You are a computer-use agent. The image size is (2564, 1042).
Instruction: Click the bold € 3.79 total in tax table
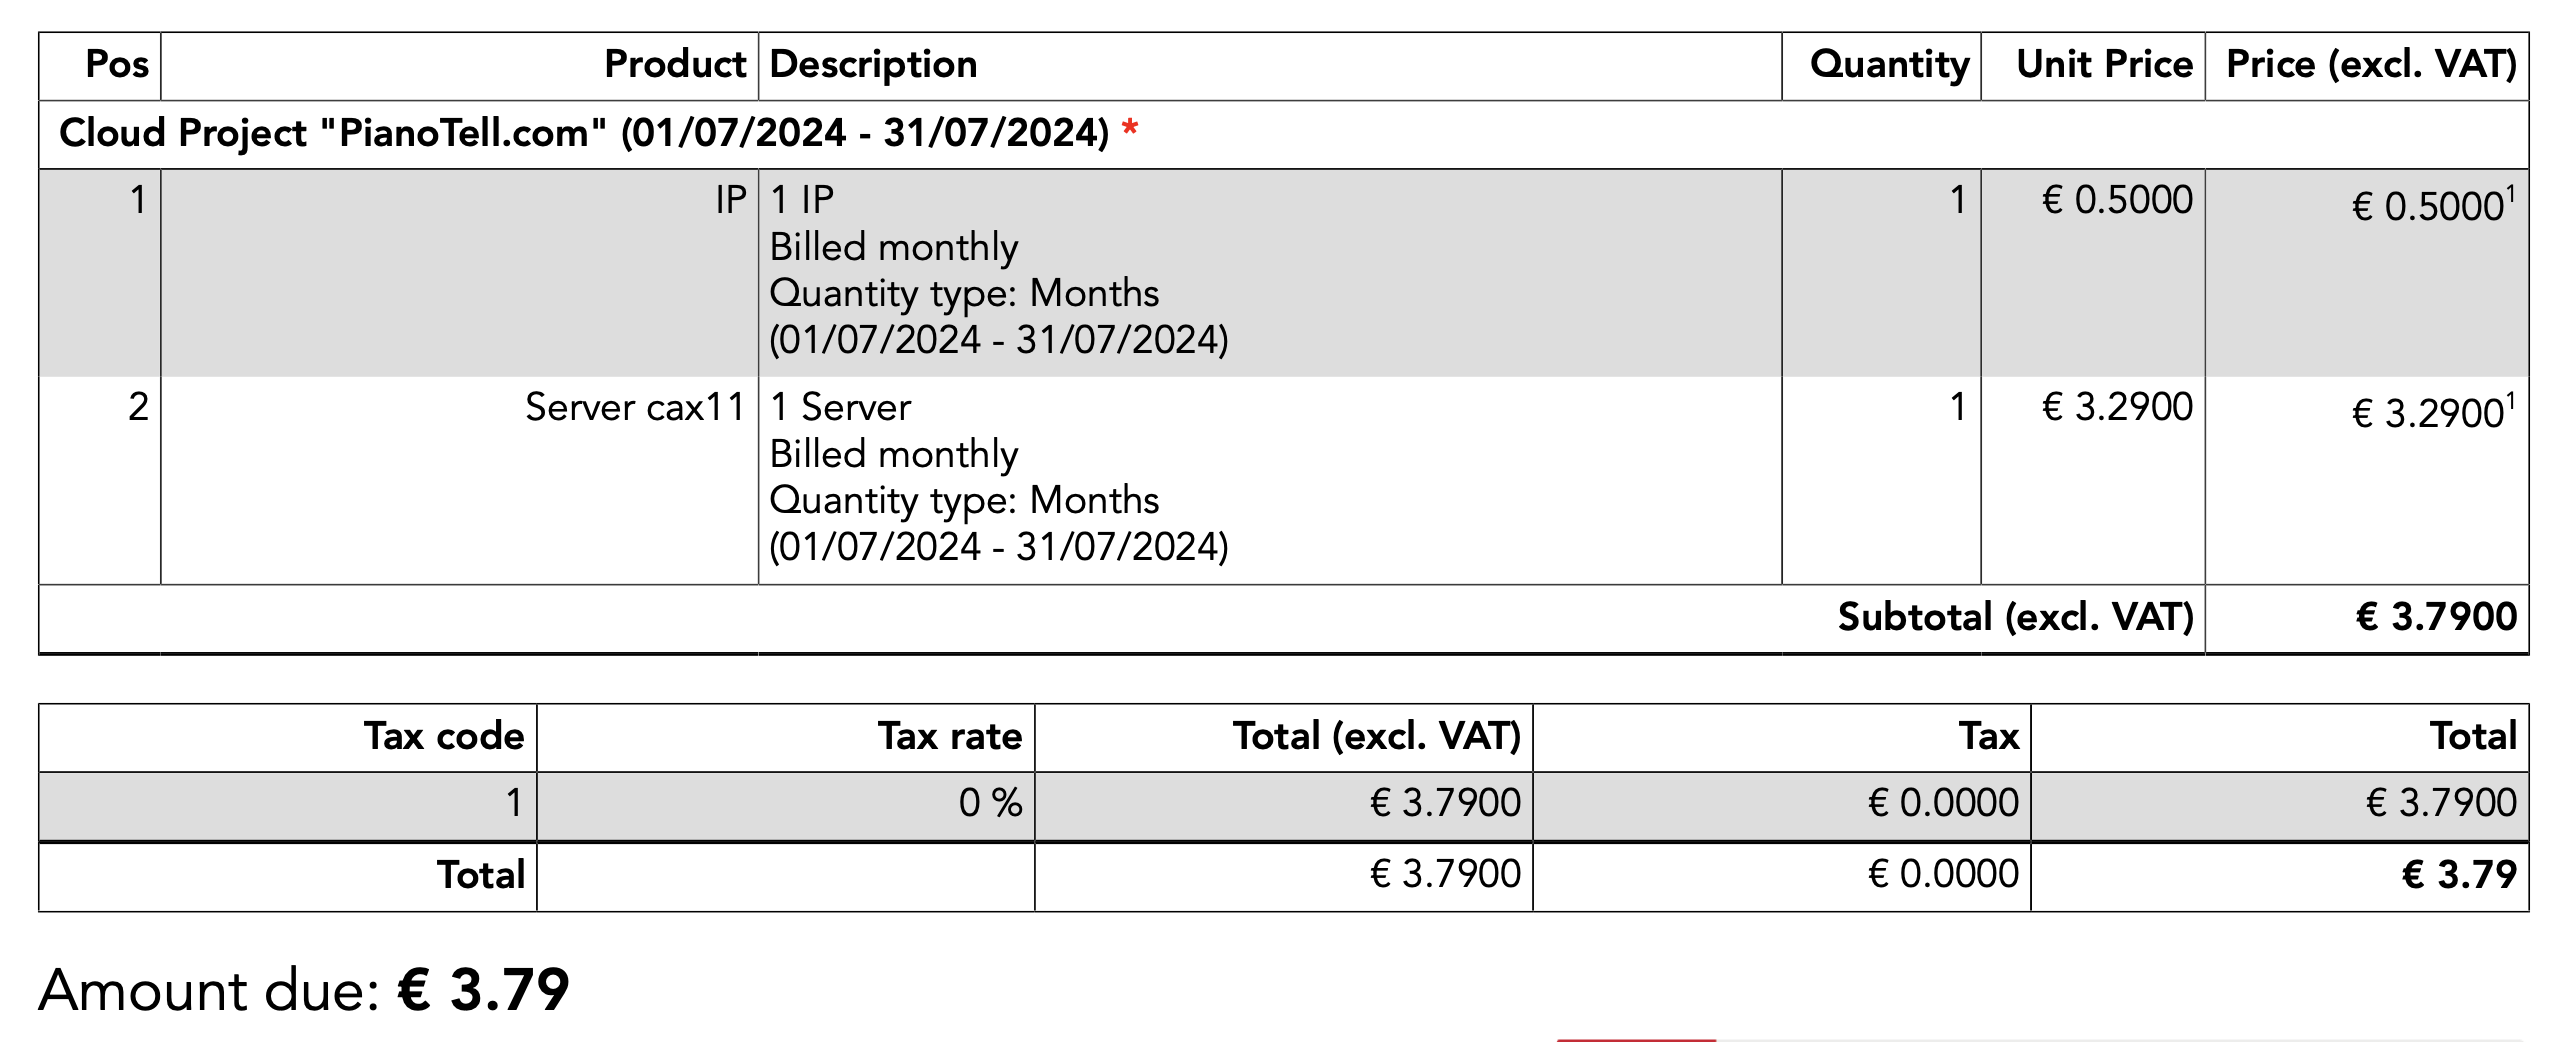[2459, 875]
